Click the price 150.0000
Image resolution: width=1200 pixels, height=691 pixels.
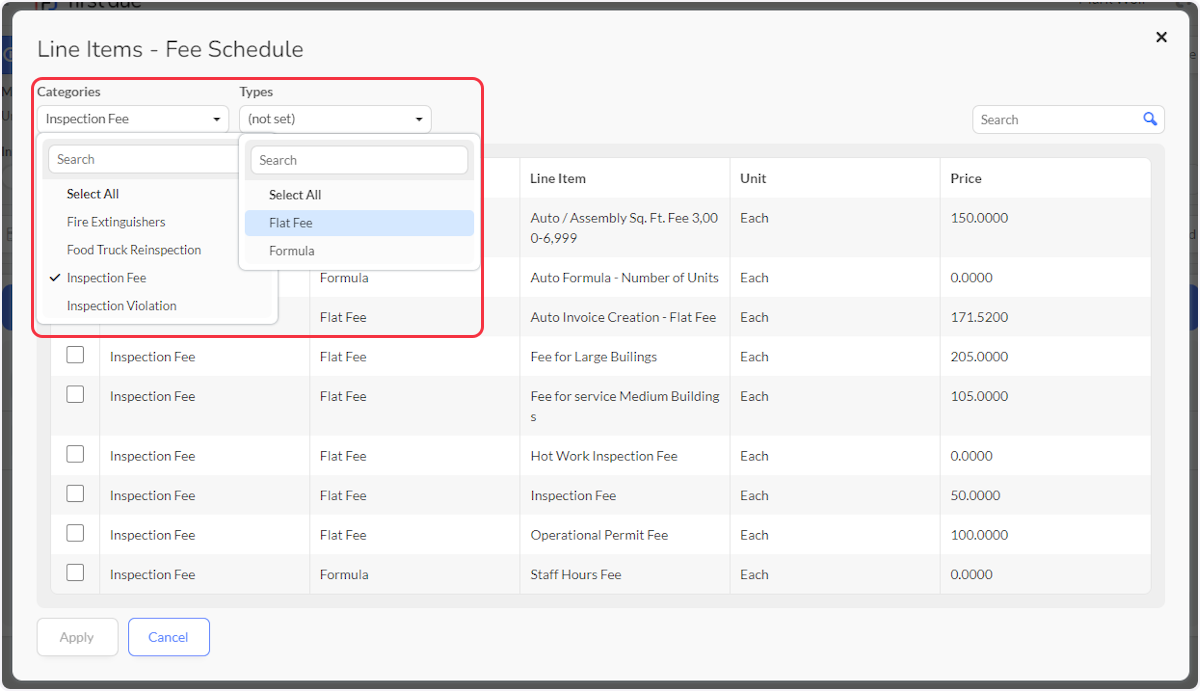click(979, 218)
